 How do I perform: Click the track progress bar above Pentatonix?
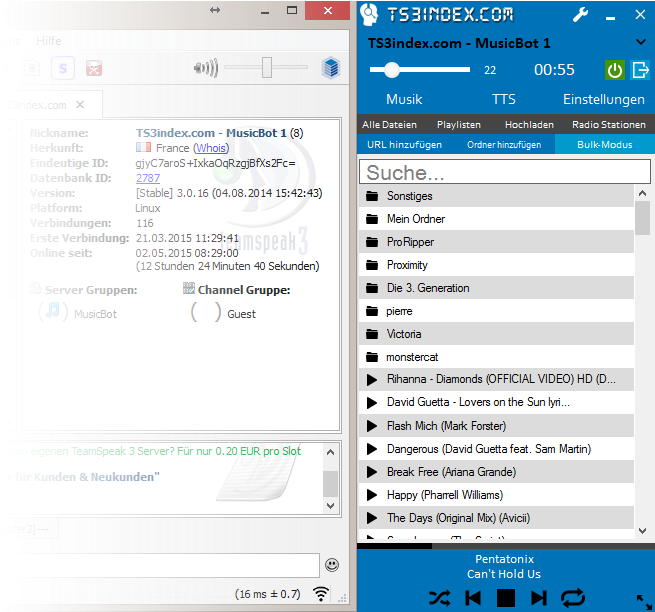point(506,546)
